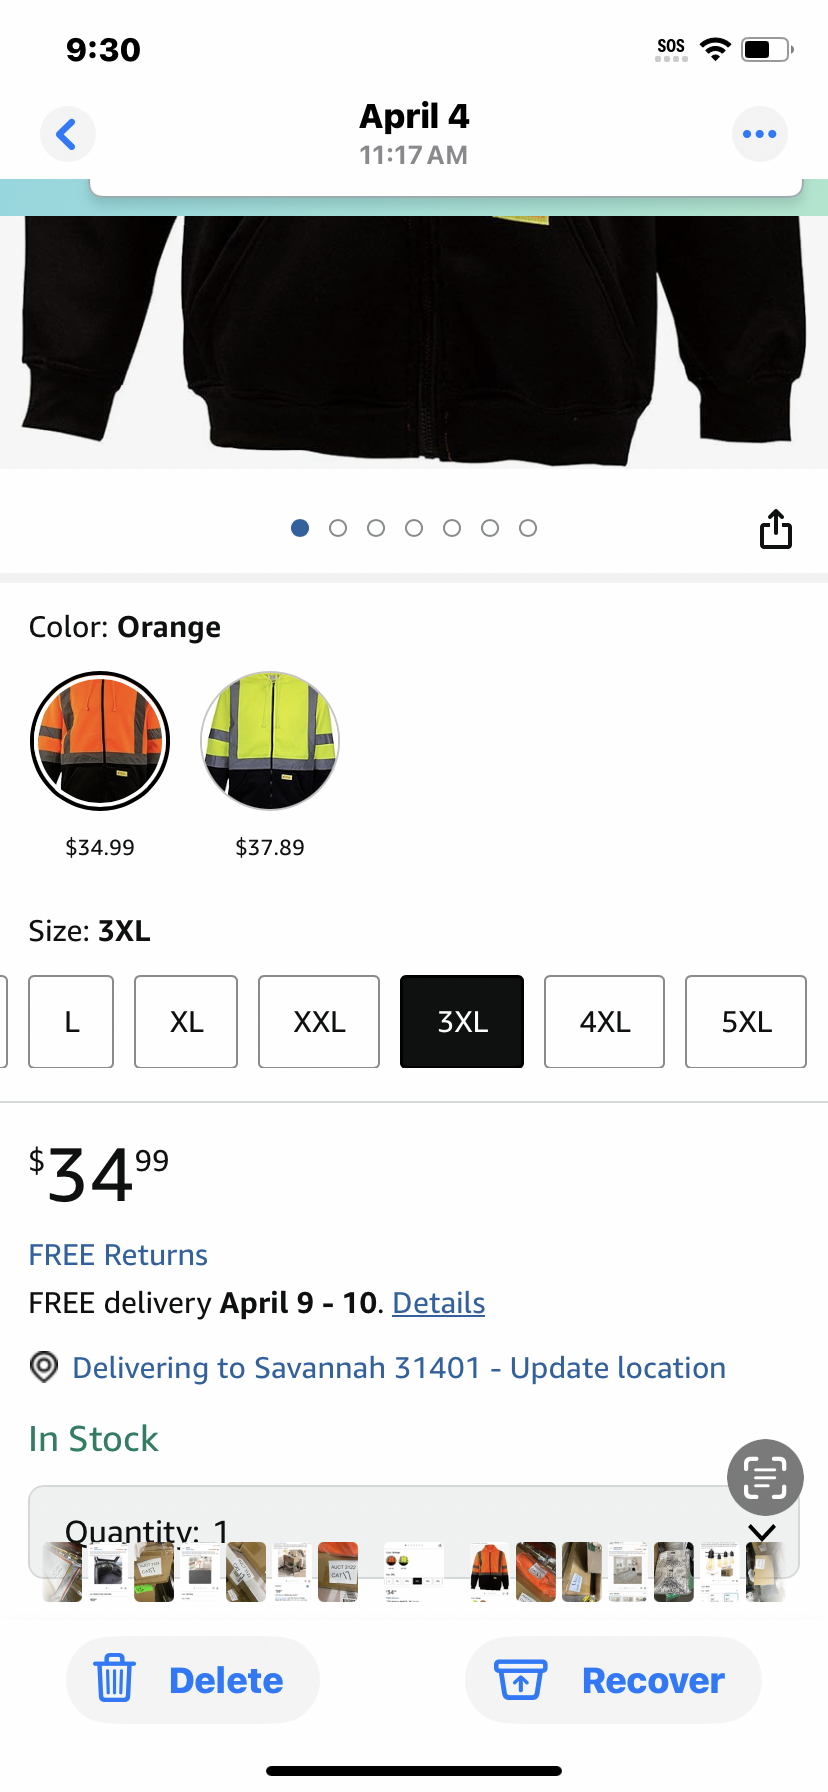This screenshot has width=828, height=1792.
Task: Open the three-dot more options menu
Action: [x=760, y=134]
